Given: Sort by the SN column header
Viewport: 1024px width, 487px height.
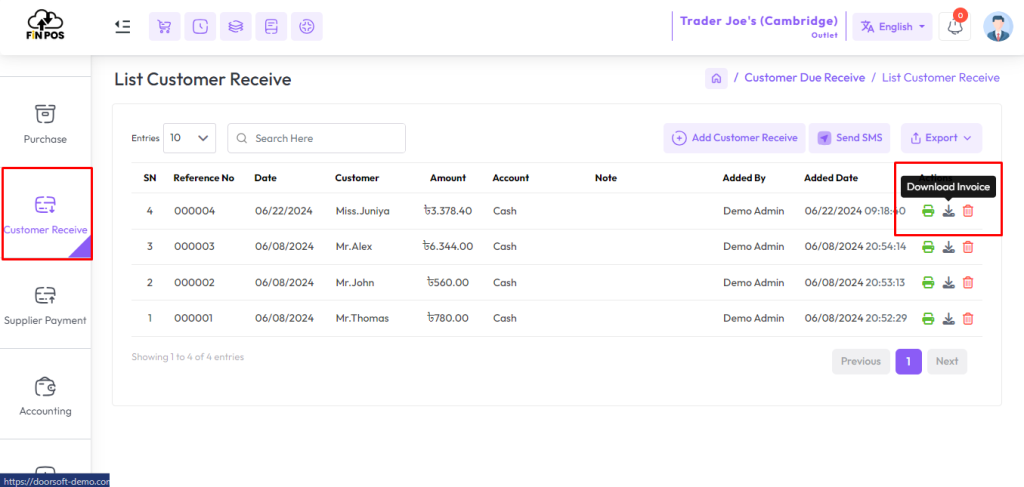Looking at the screenshot, I should point(150,178).
